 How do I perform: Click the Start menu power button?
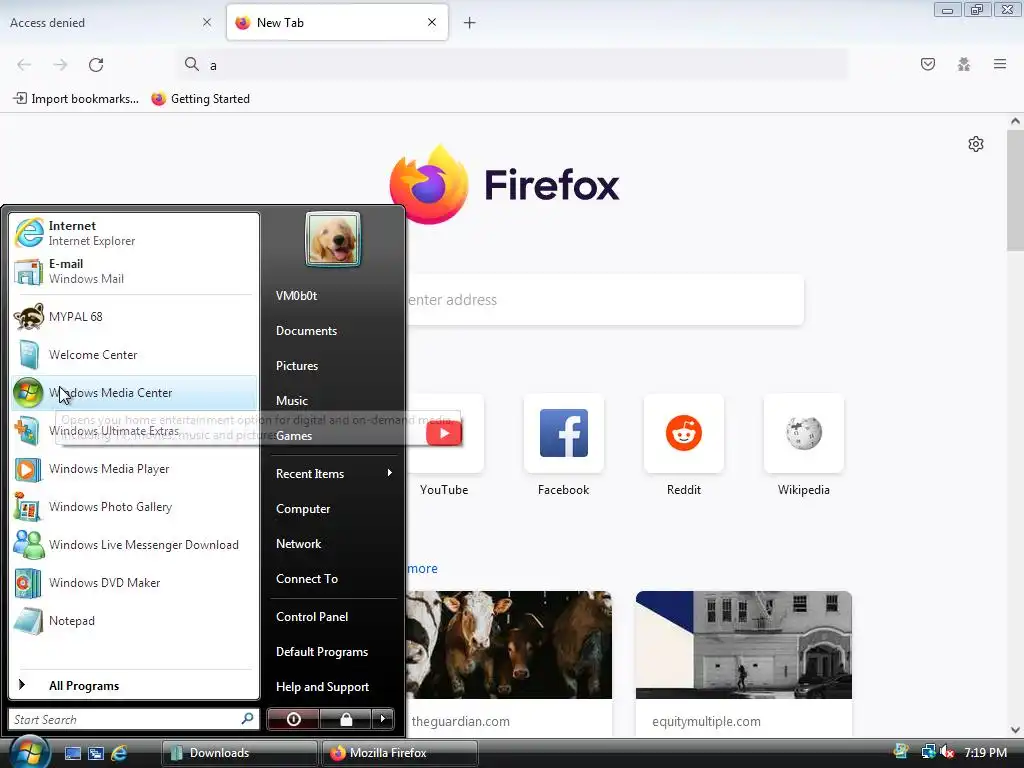click(293, 719)
